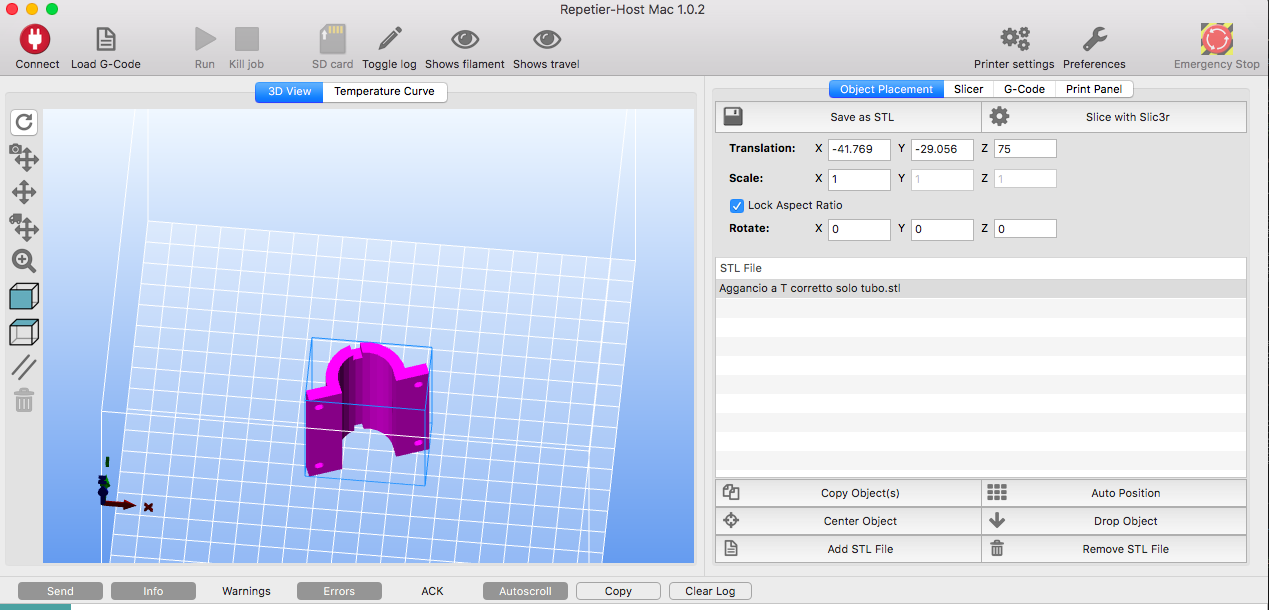The image size is (1269, 610).
Task: Edit the Rotate Z field
Action: point(1025,229)
